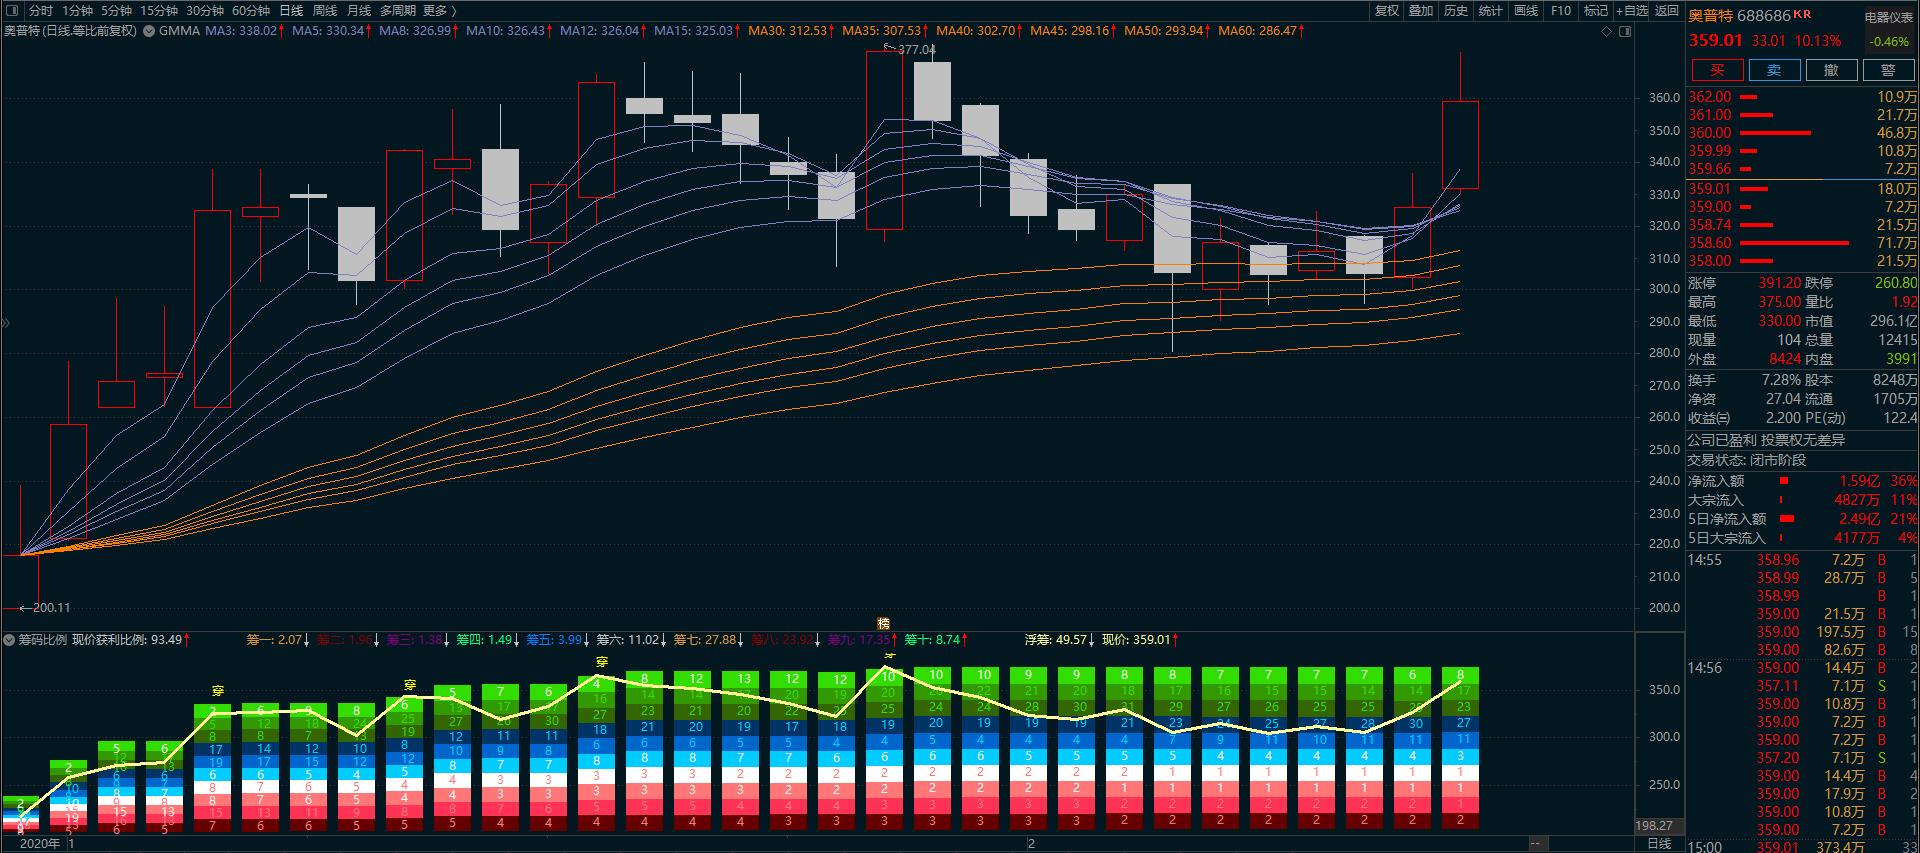Switch to the 60分钟 period tab
Viewport: 1920px width, 853px height.
click(251, 11)
